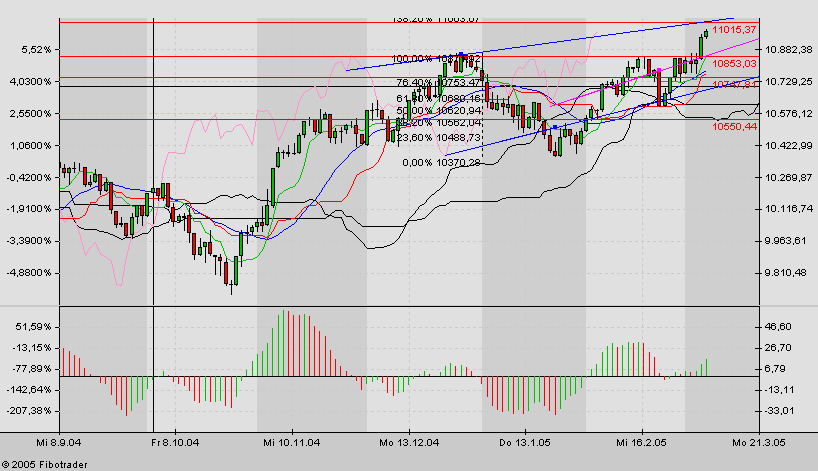
Task: Click the Mo 21.3.05 date label
Action: point(756,439)
